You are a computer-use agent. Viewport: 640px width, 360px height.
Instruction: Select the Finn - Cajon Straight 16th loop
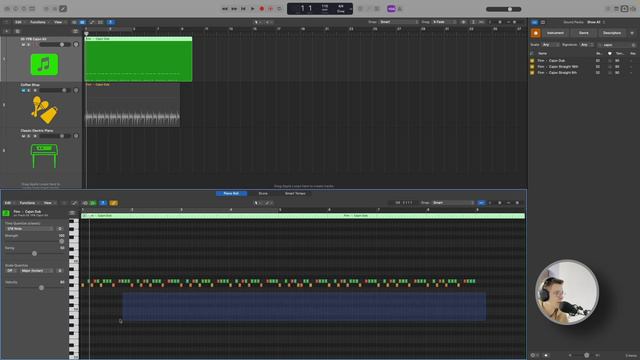[583, 67]
